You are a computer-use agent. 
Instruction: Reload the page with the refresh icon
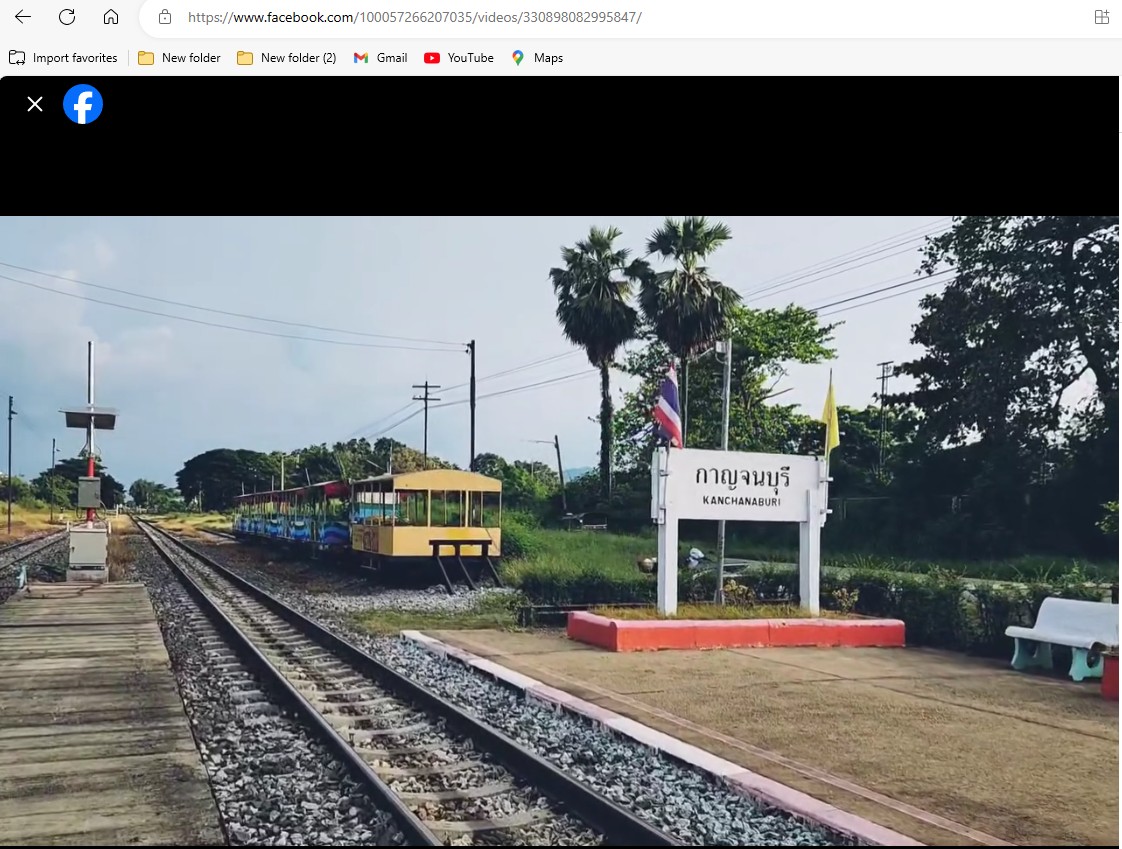[67, 17]
